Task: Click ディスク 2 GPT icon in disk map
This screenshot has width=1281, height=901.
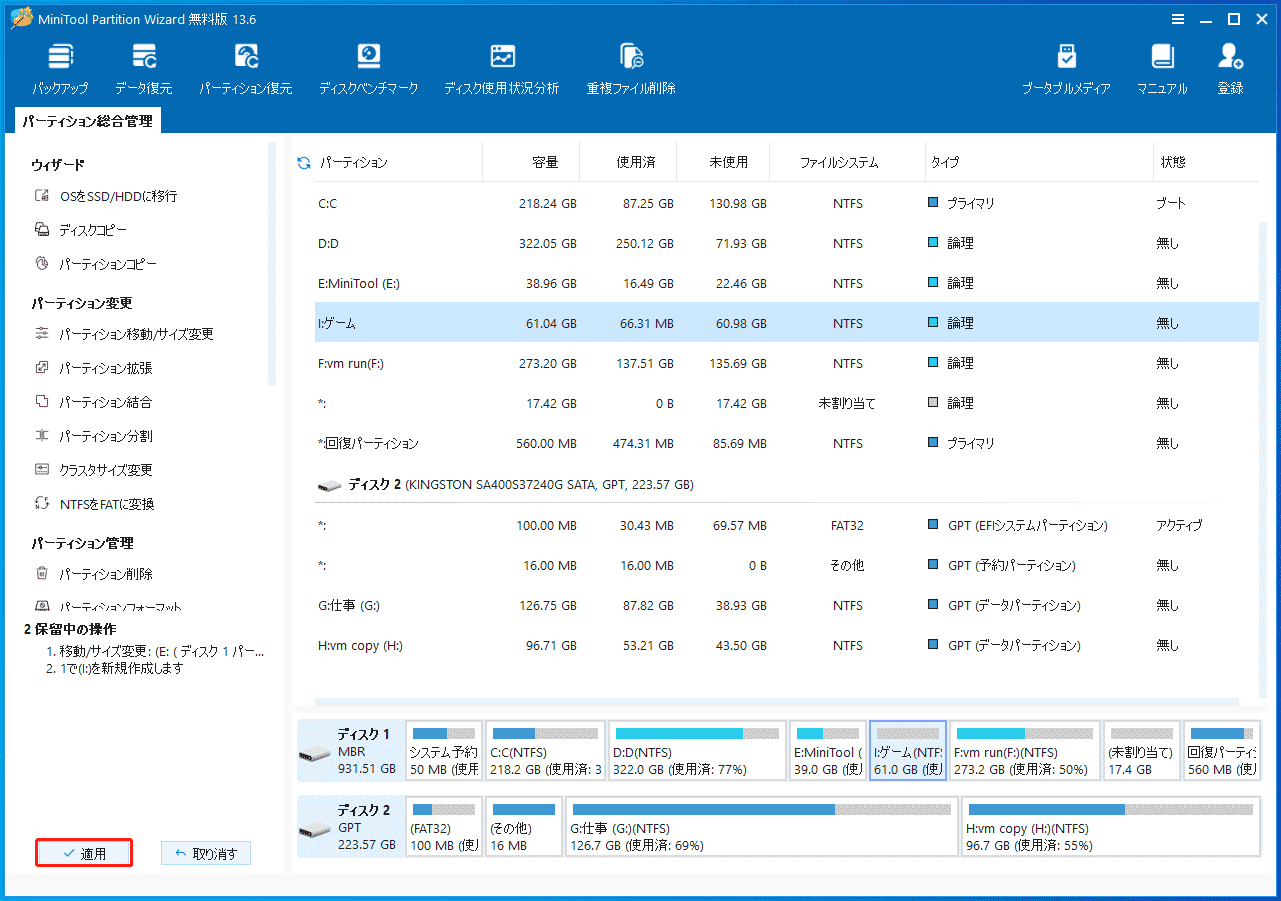Action: point(315,831)
